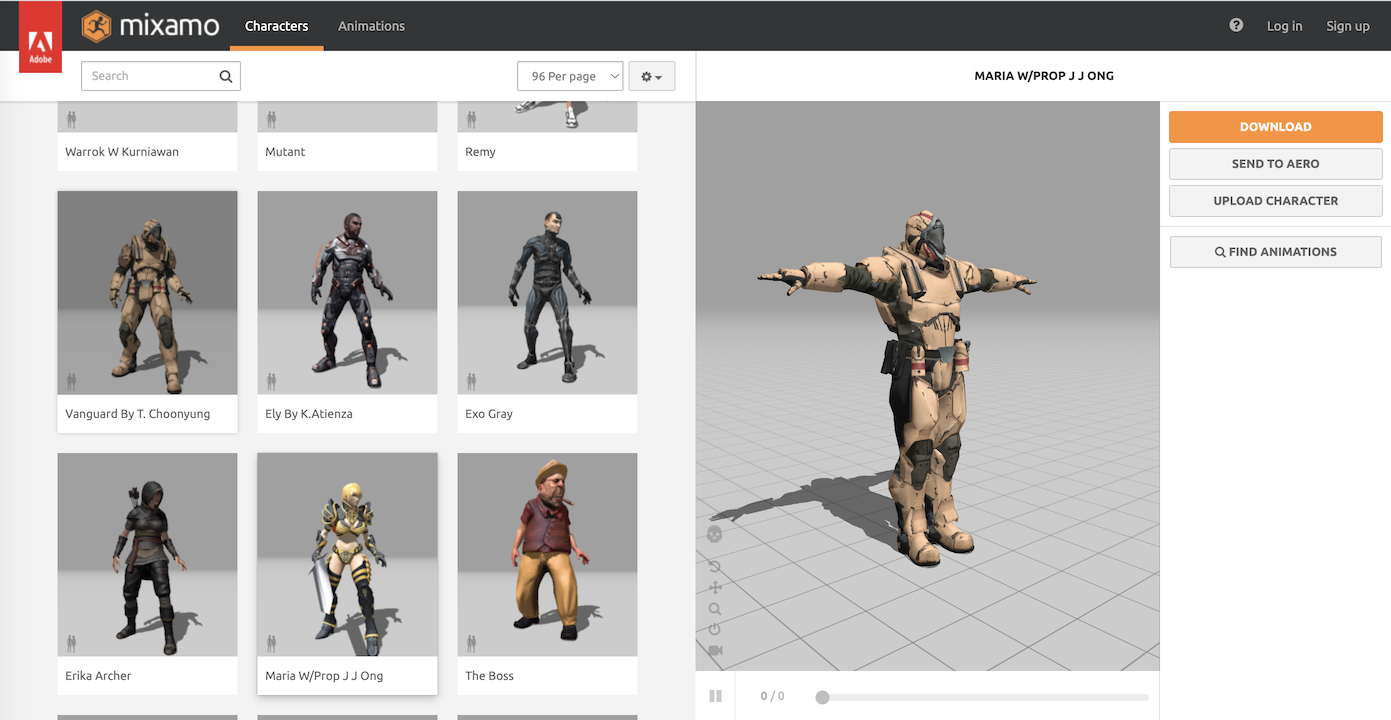Click the humanoid icon on Vanguard card
This screenshot has width=1391, height=720.
point(71,381)
